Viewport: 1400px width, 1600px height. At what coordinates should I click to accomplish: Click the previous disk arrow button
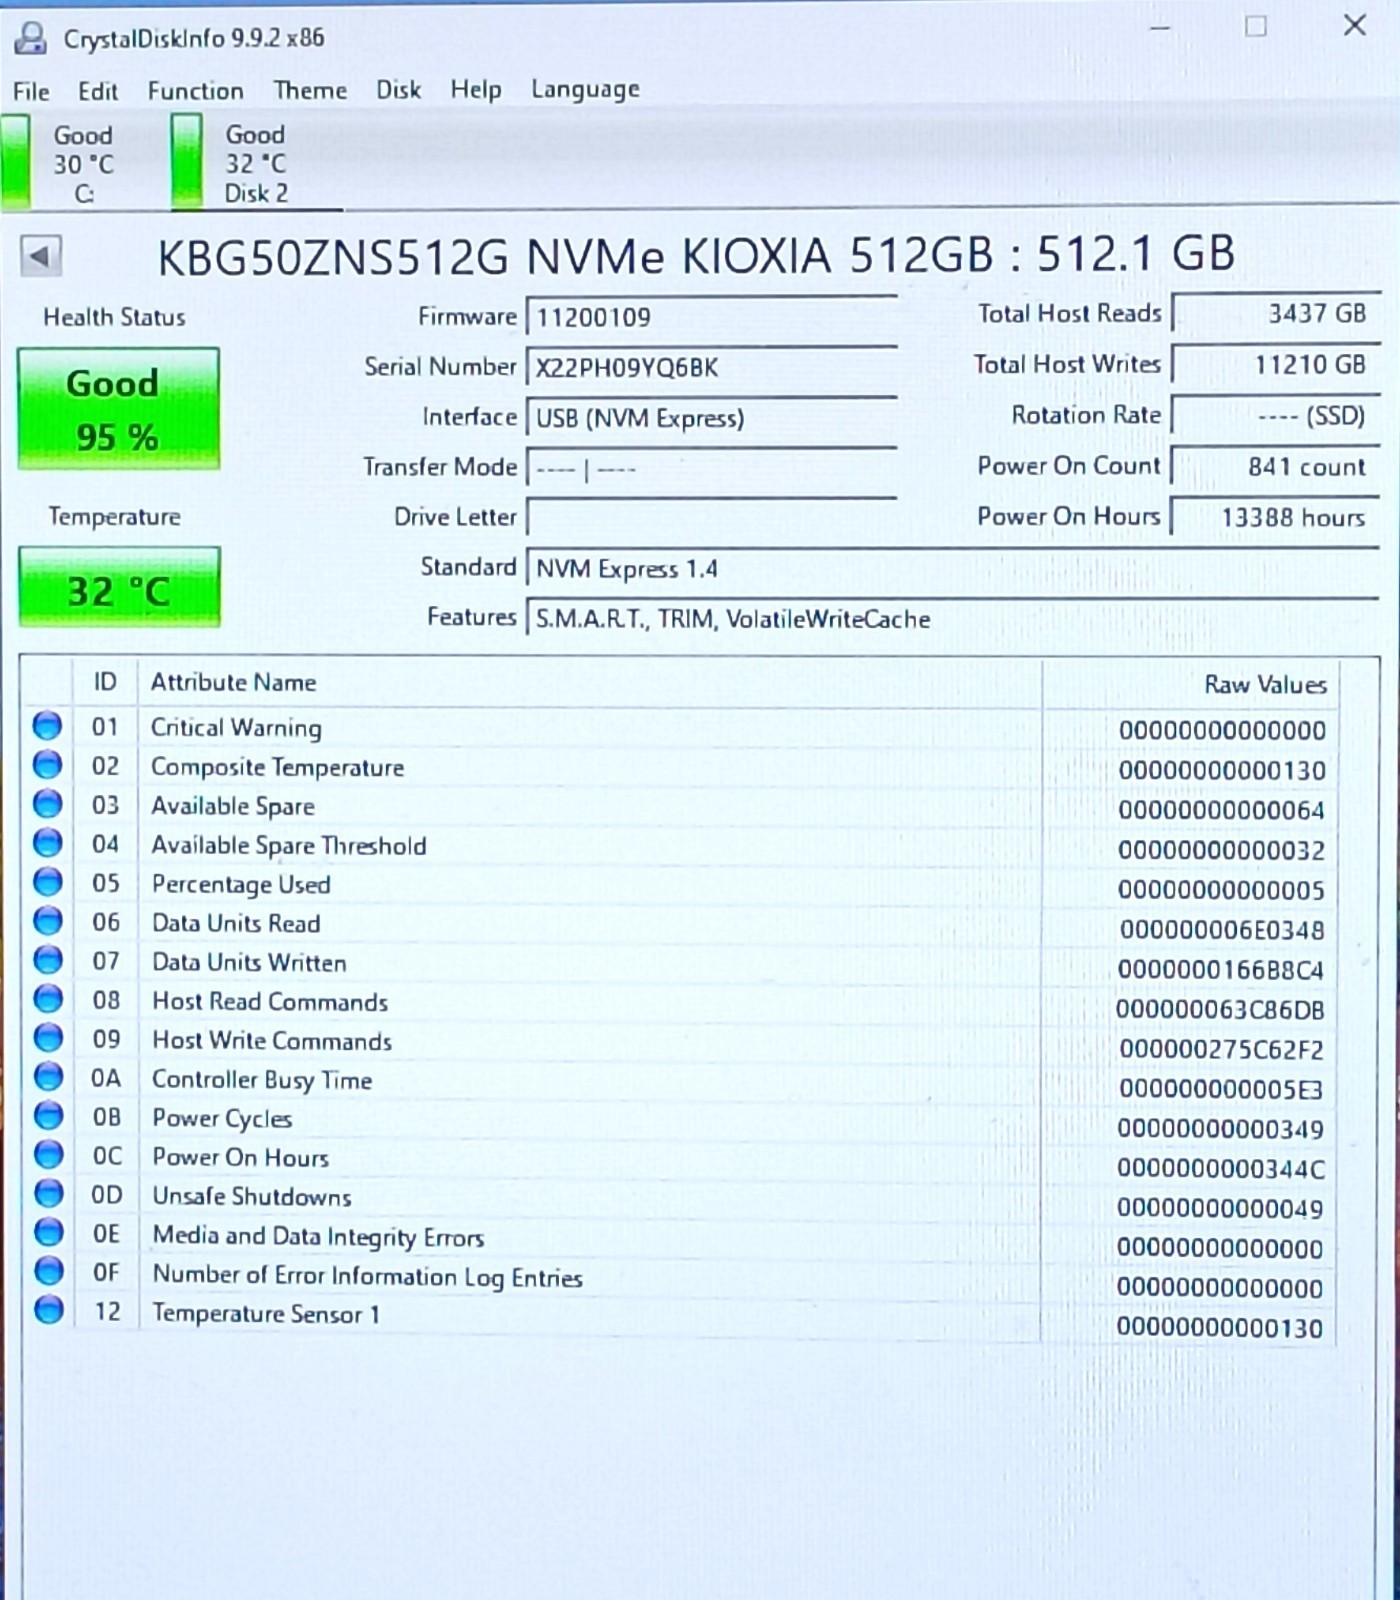[x=40, y=257]
